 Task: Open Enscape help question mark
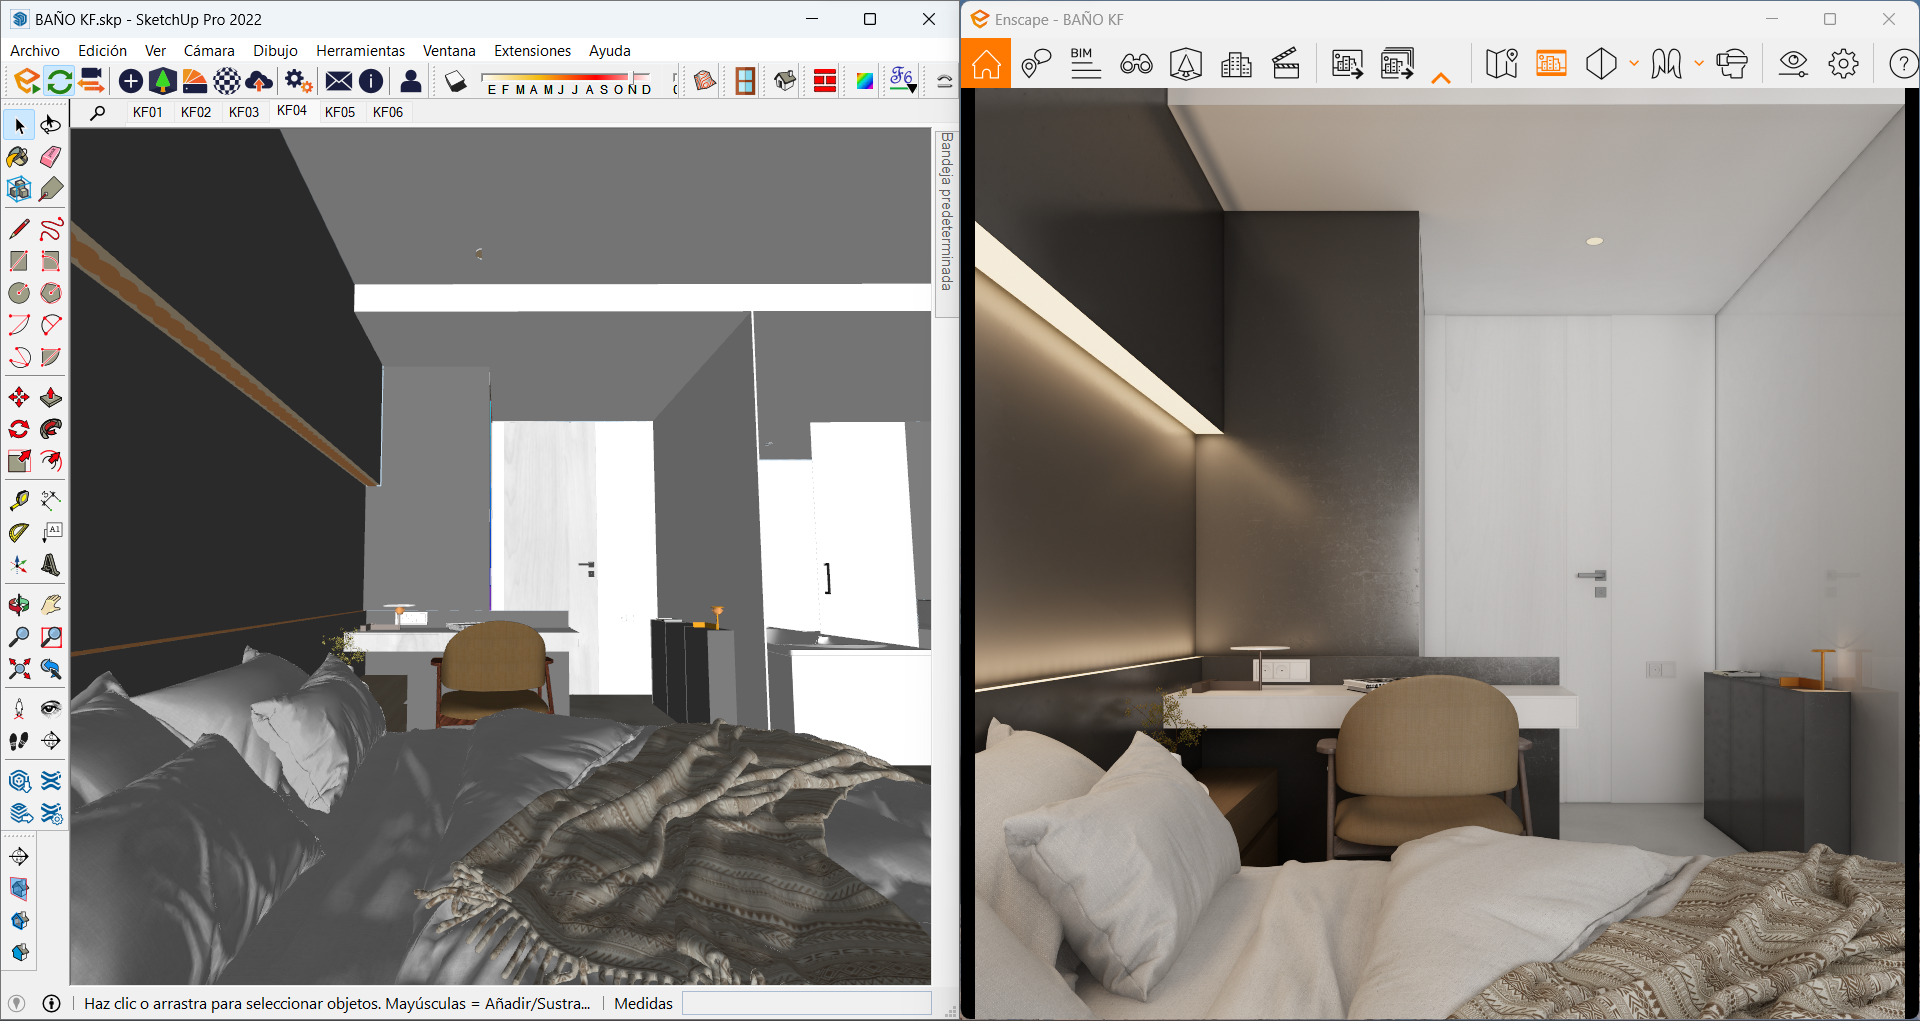click(x=1903, y=64)
